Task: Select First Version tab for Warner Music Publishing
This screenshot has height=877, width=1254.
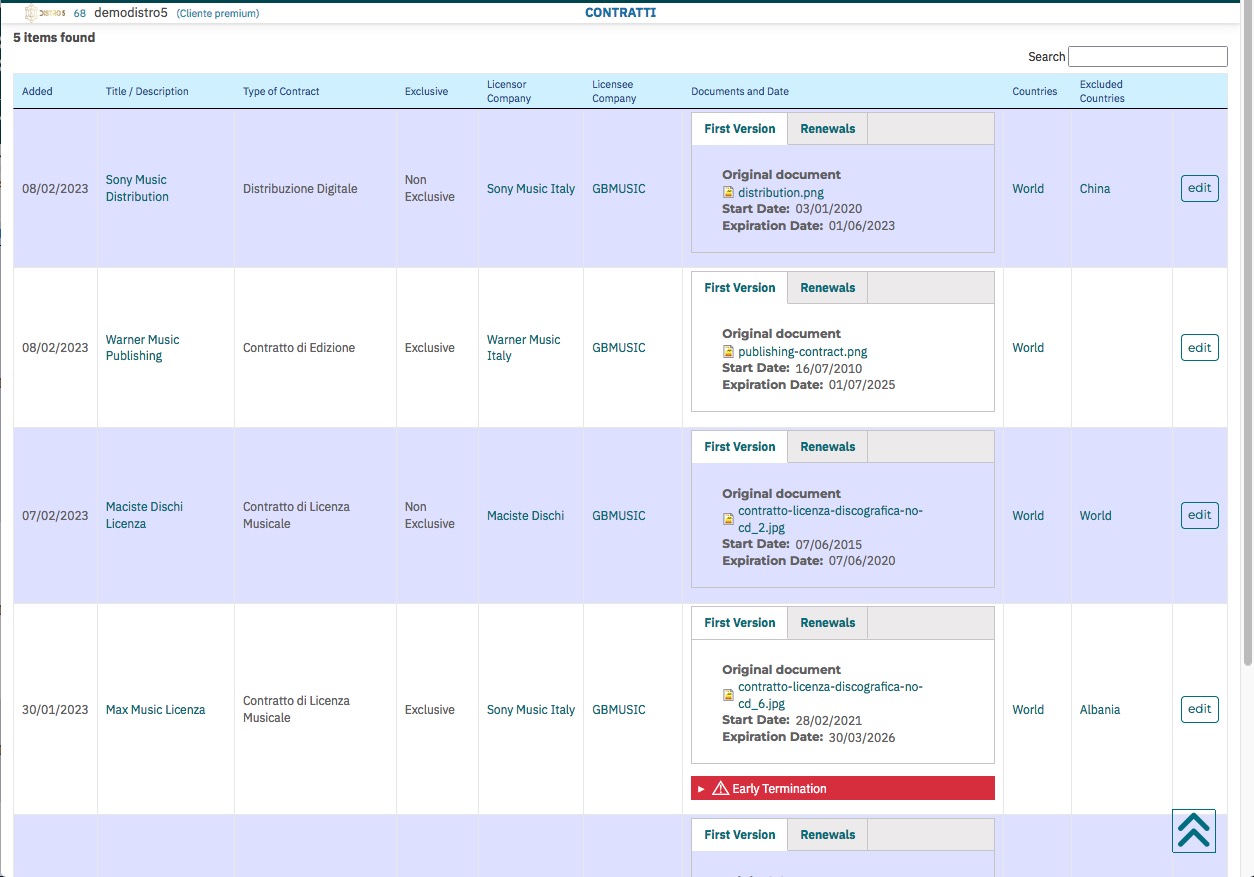Action: [740, 288]
